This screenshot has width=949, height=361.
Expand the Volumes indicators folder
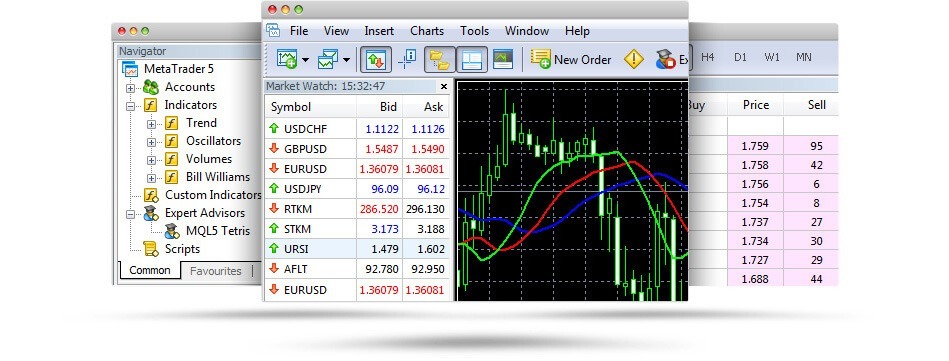coord(151,160)
